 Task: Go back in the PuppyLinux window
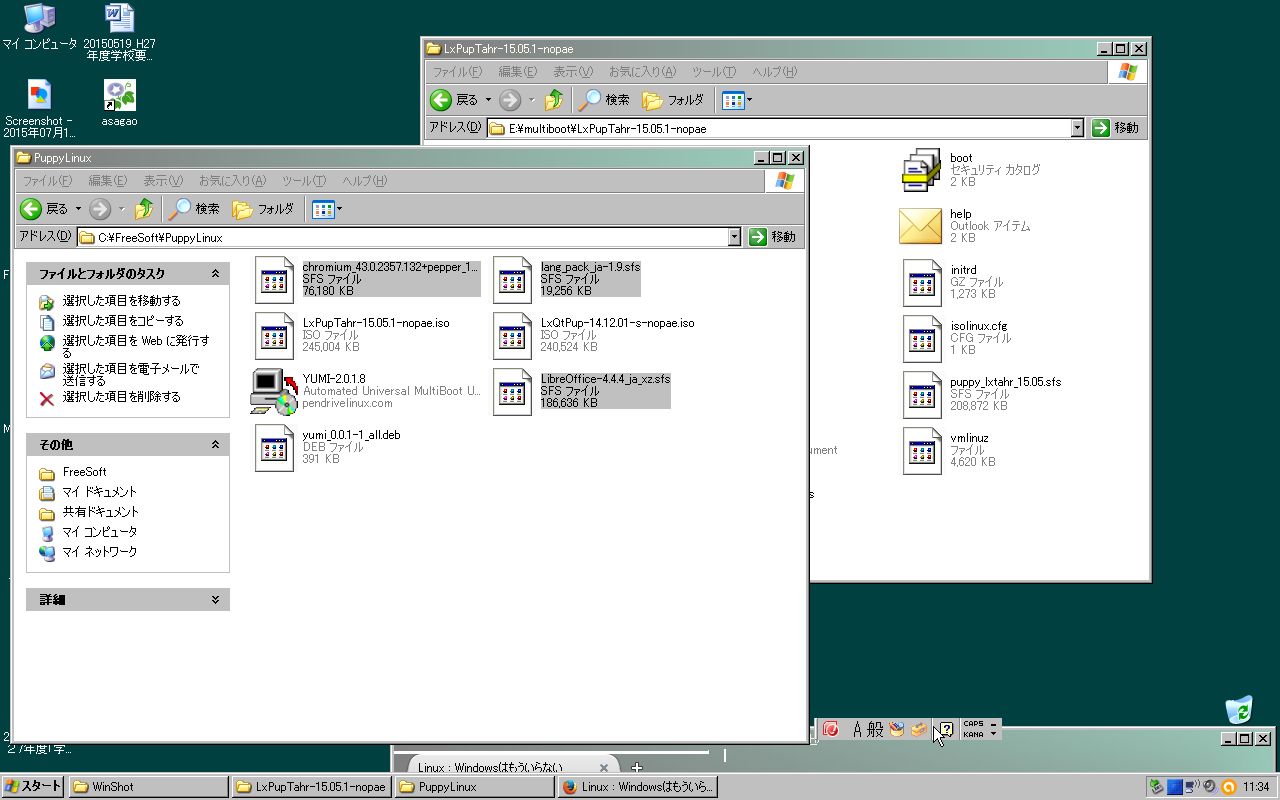pos(44,209)
